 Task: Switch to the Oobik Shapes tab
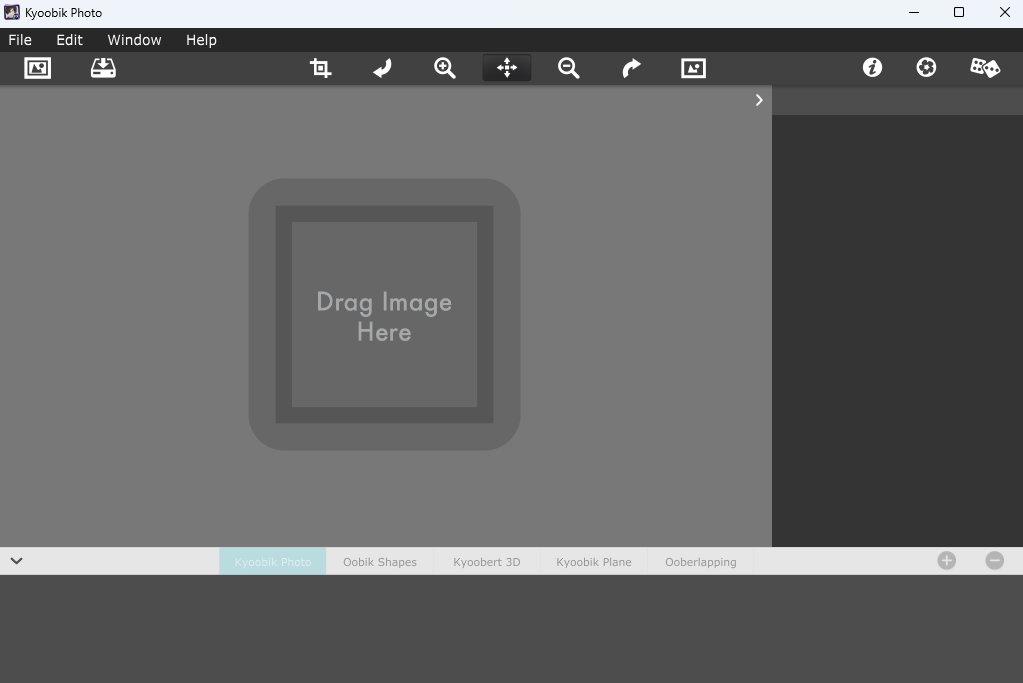tap(380, 562)
